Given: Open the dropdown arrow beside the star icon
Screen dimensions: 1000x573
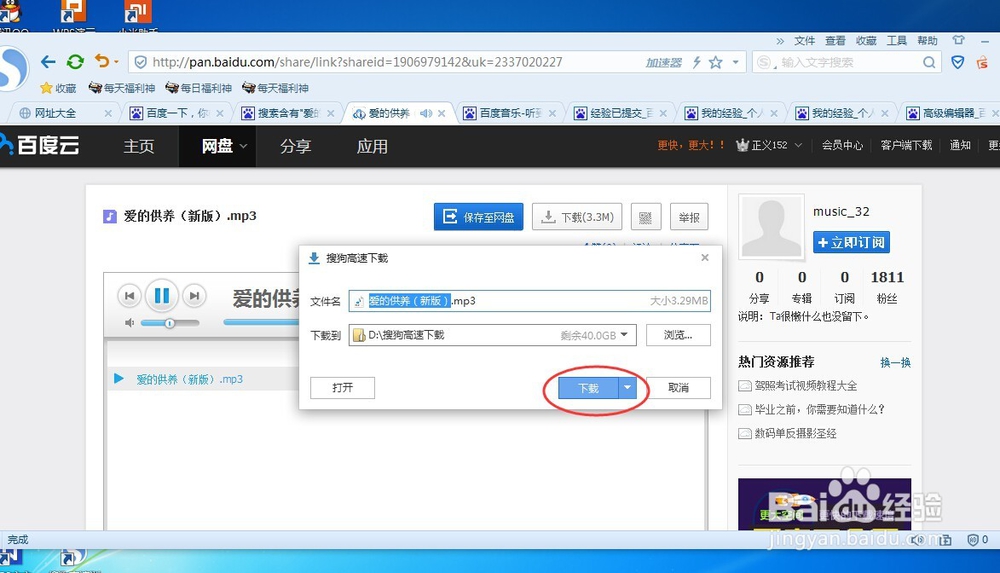Looking at the screenshot, I should coord(735,62).
